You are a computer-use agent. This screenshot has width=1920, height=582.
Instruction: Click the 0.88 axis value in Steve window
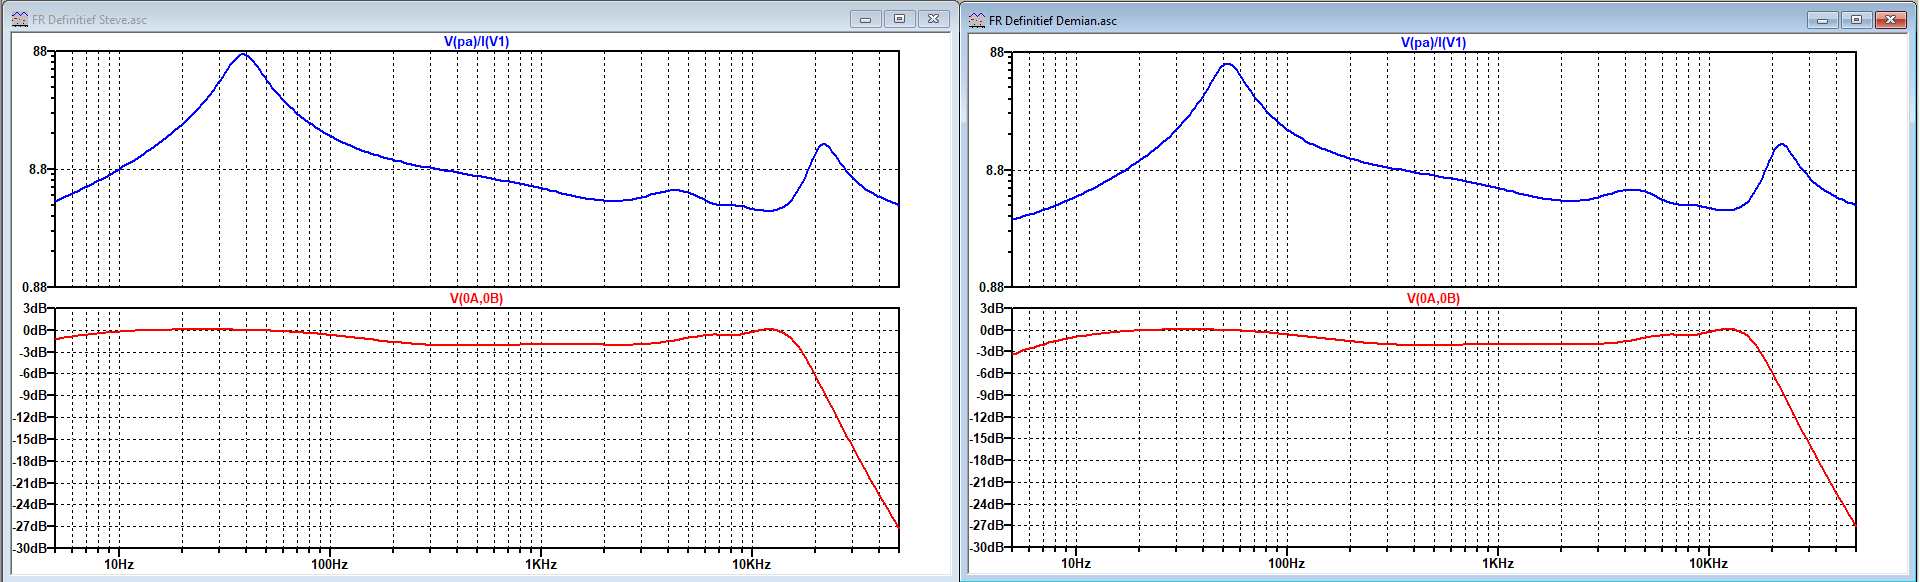point(35,287)
